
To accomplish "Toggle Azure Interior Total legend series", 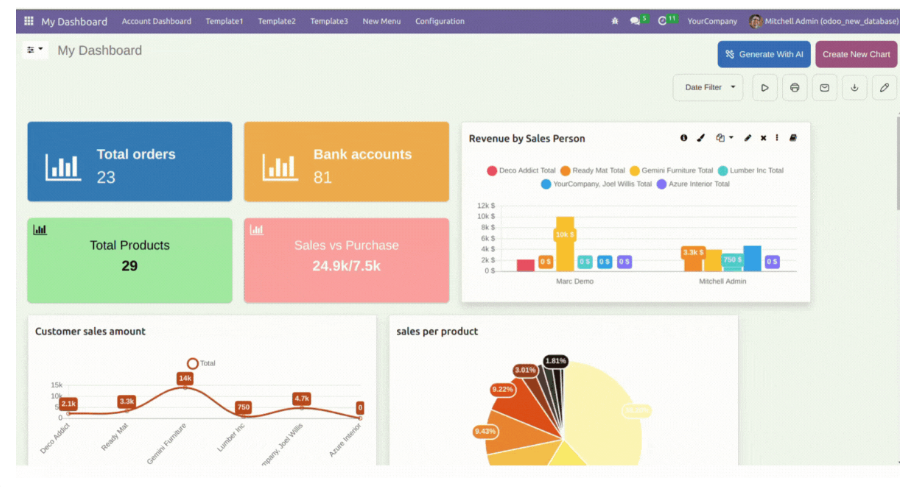I will click(x=694, y=184).
